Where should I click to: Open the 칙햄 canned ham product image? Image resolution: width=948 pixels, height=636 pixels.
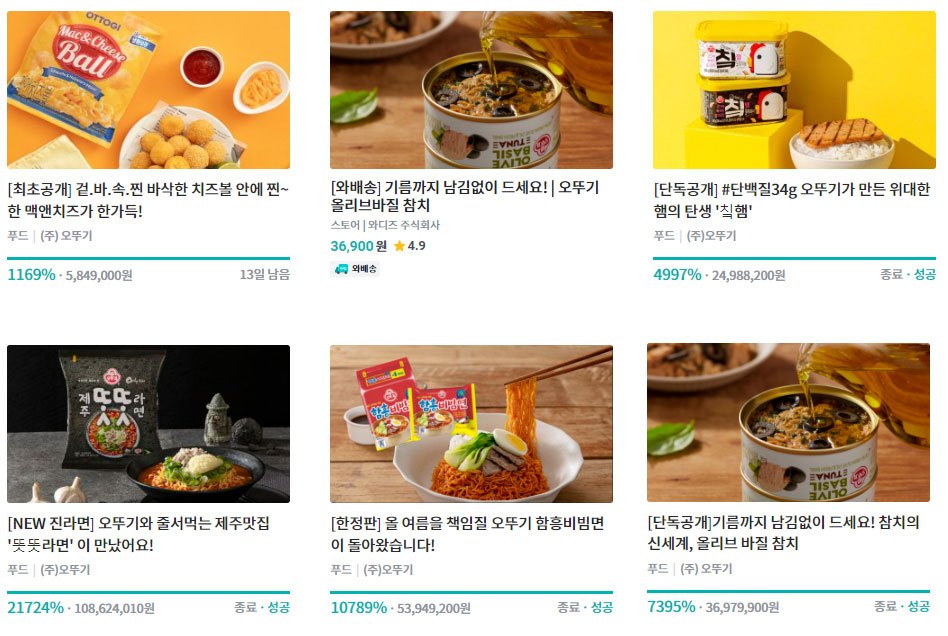794,89
